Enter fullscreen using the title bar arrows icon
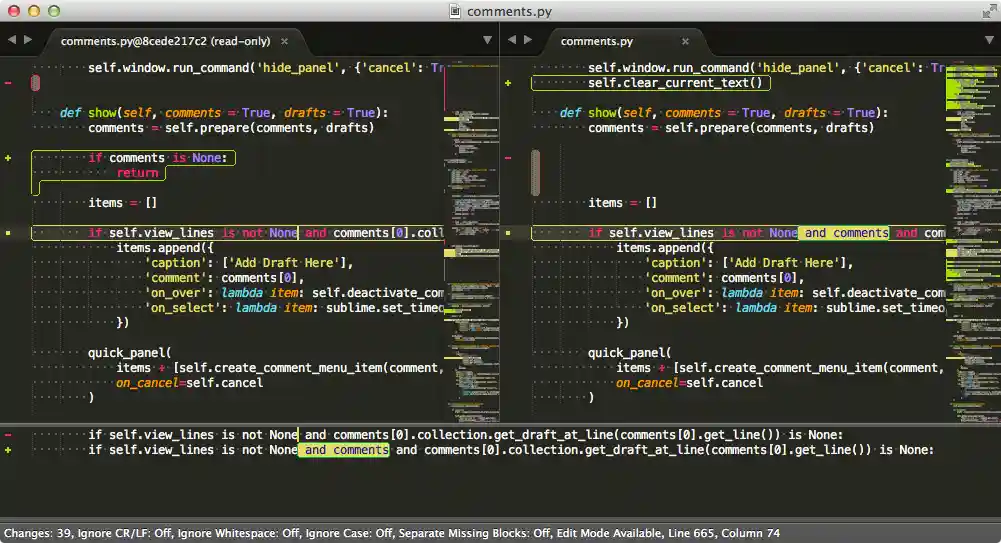 [988, 11]
